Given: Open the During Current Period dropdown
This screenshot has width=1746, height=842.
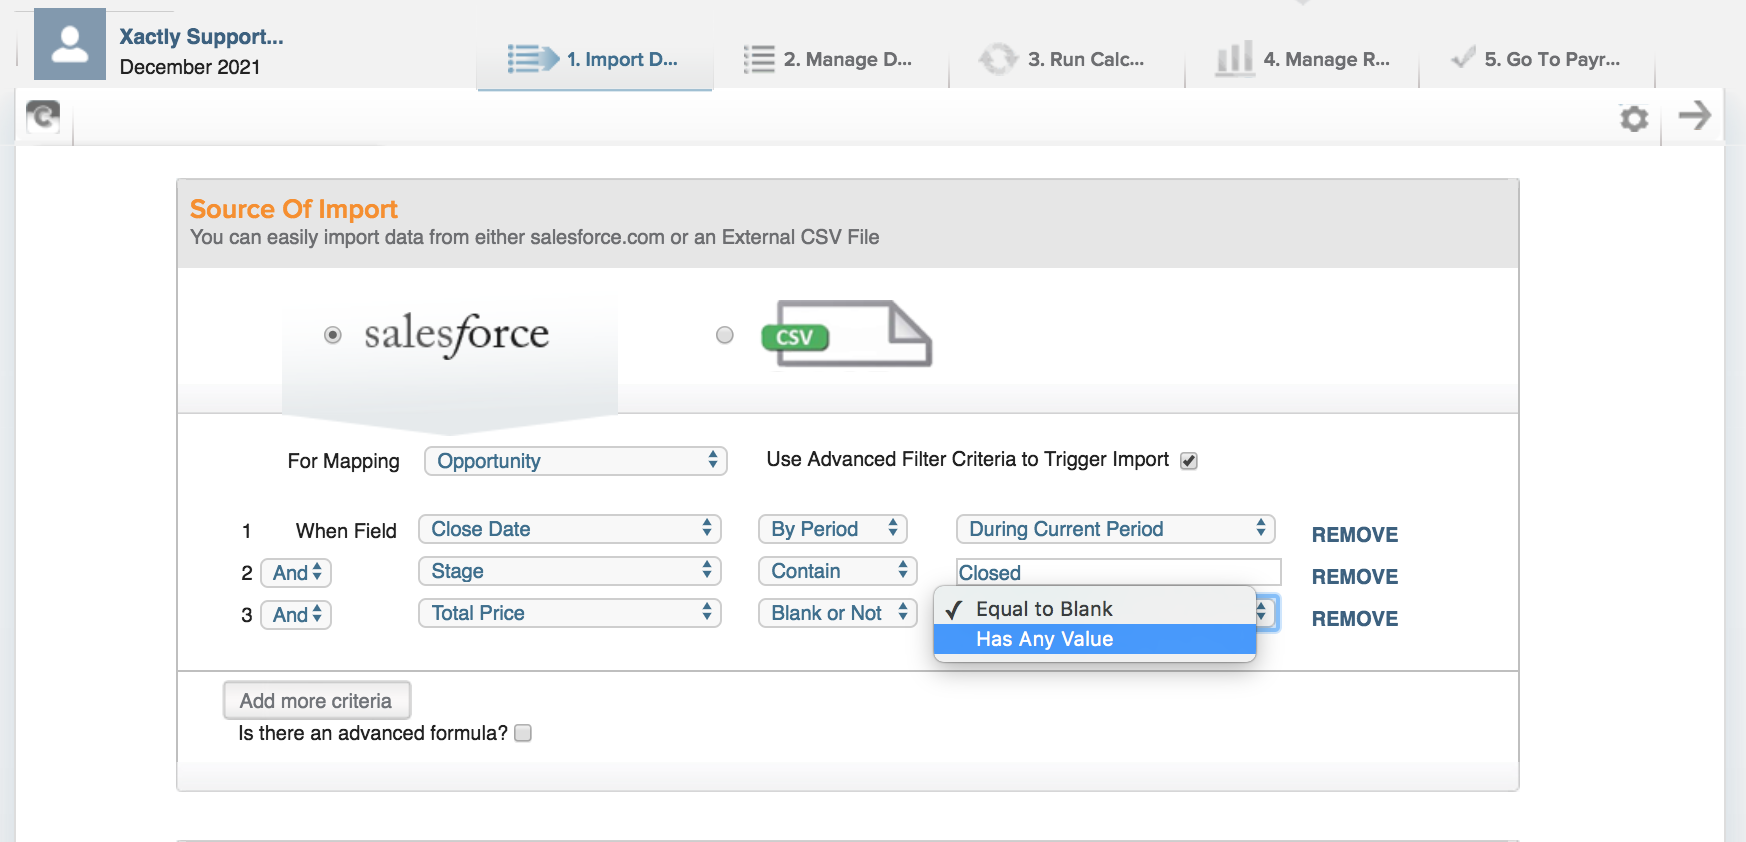Looking at the screenshot, I should [x=1116, y=529].
